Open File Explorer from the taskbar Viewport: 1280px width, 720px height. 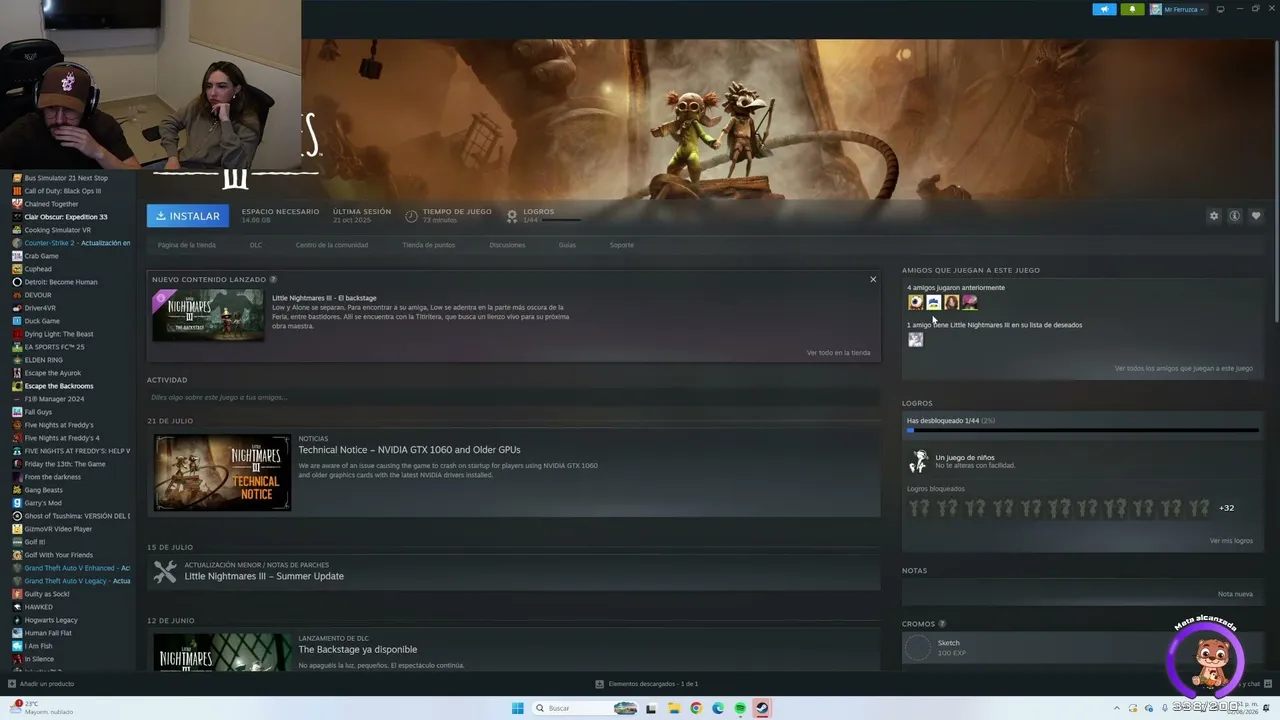point(674,708)
